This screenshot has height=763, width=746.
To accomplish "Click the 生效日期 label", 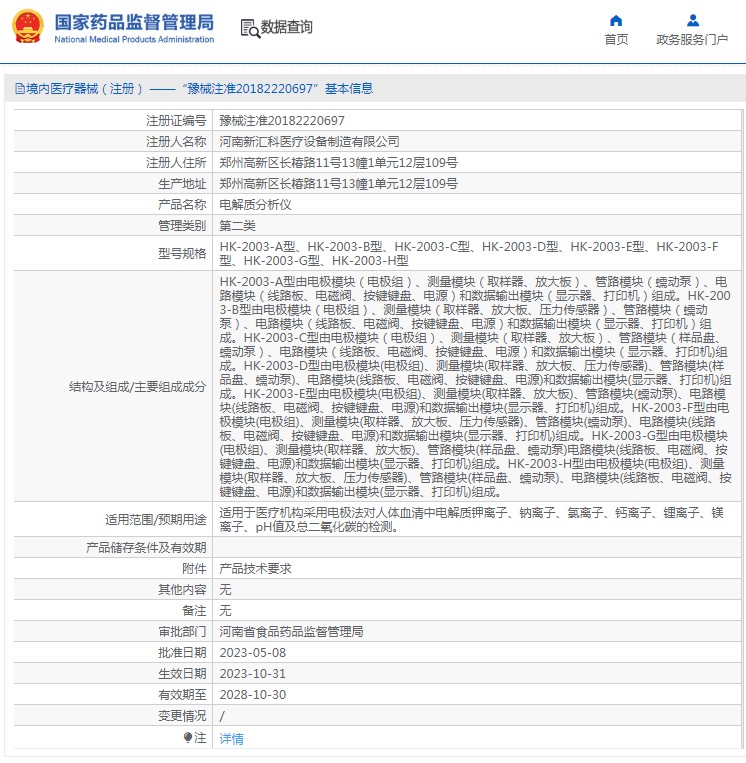I will [182, 673].
